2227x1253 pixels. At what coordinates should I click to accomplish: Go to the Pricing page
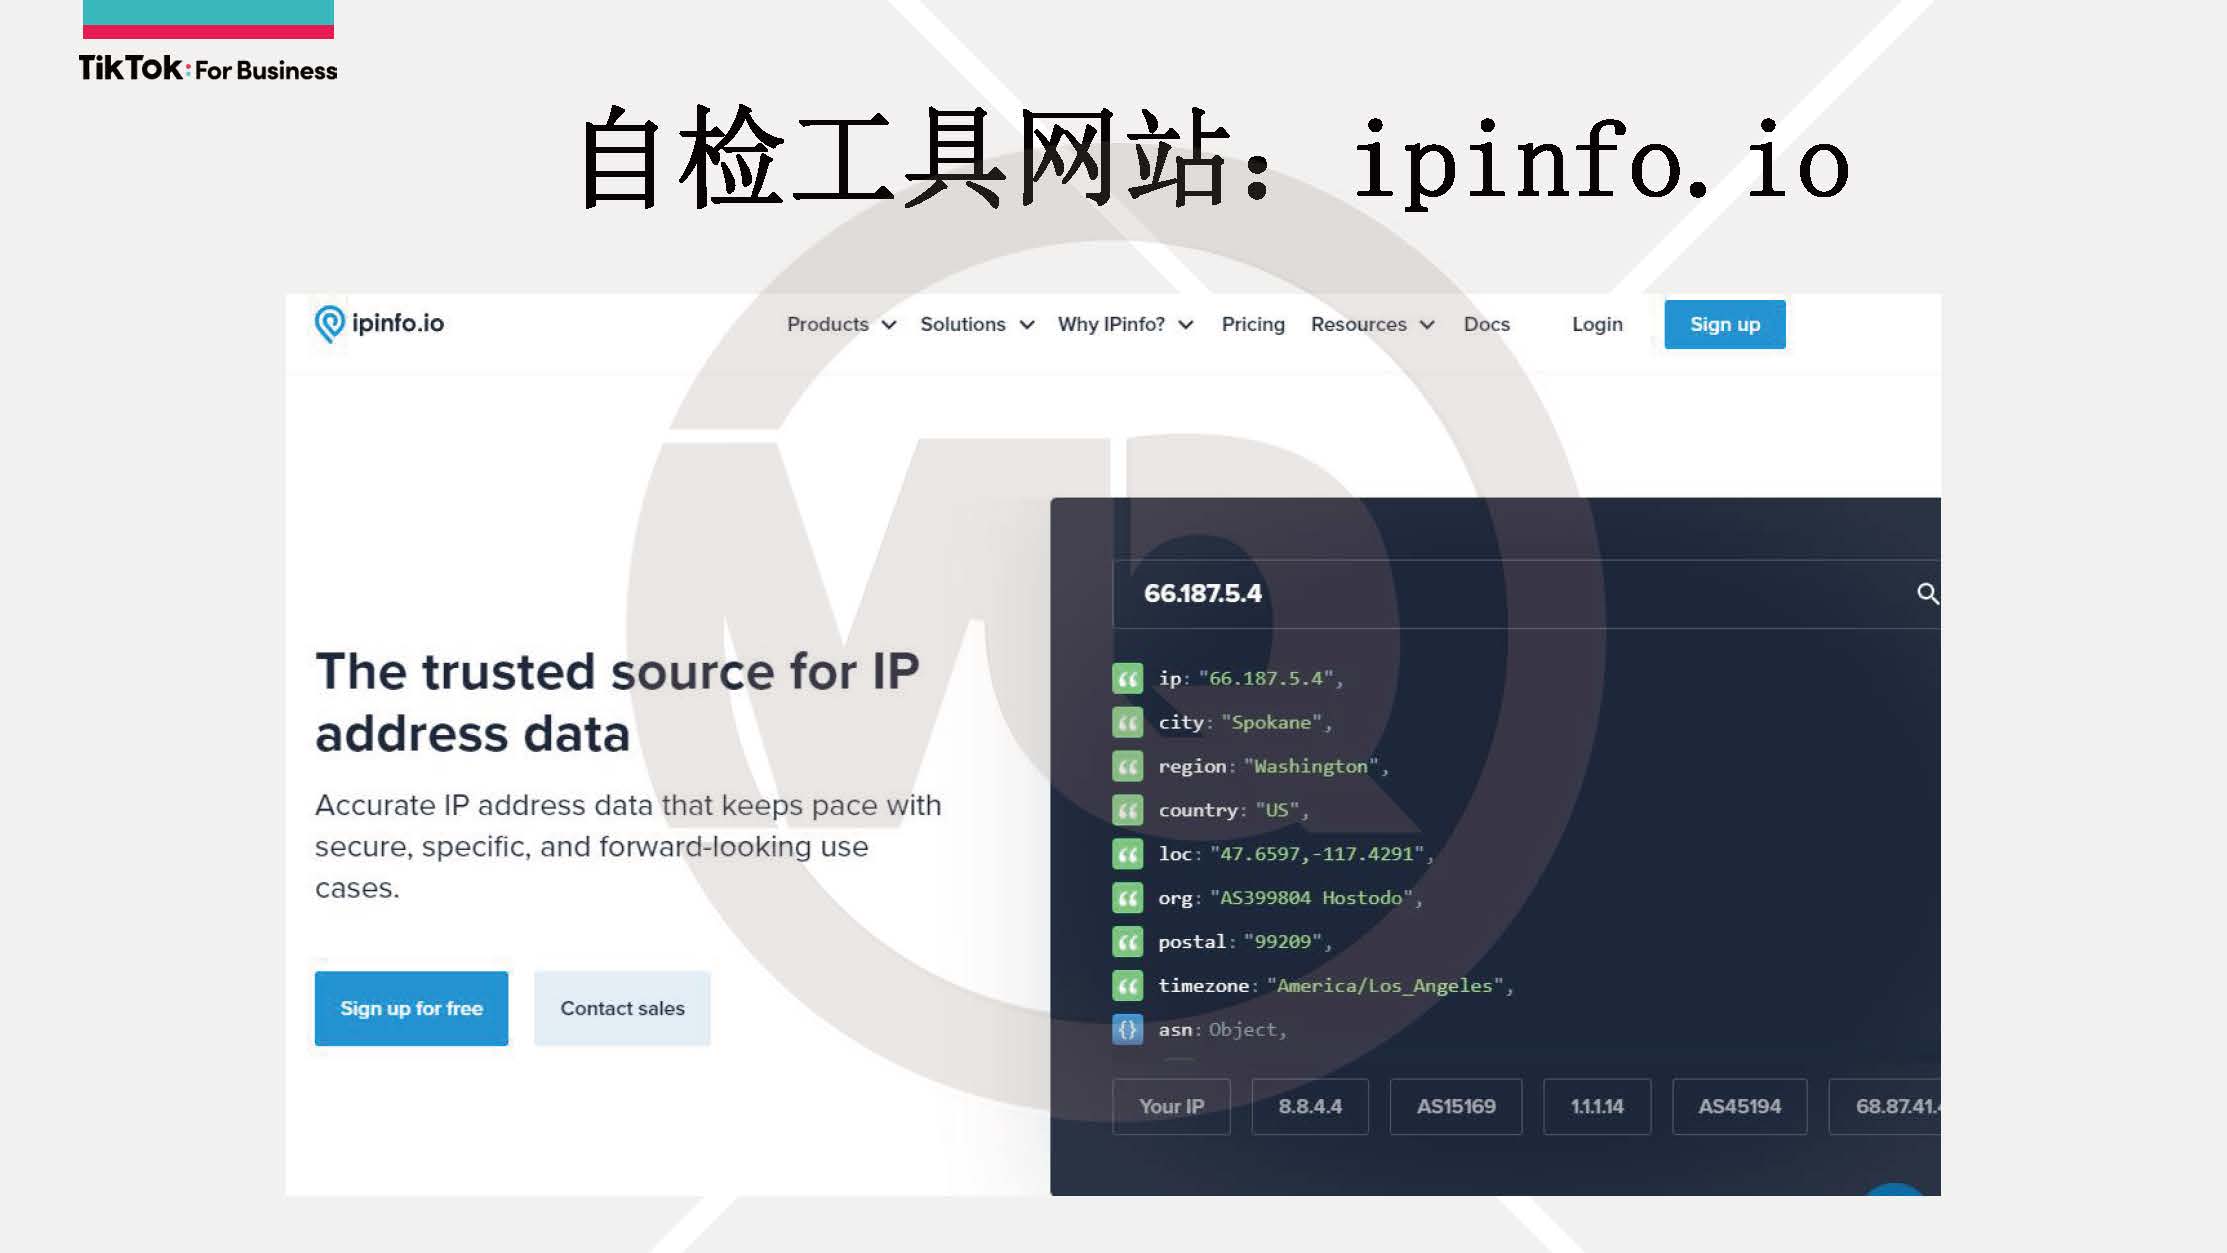click(1252, 325)
